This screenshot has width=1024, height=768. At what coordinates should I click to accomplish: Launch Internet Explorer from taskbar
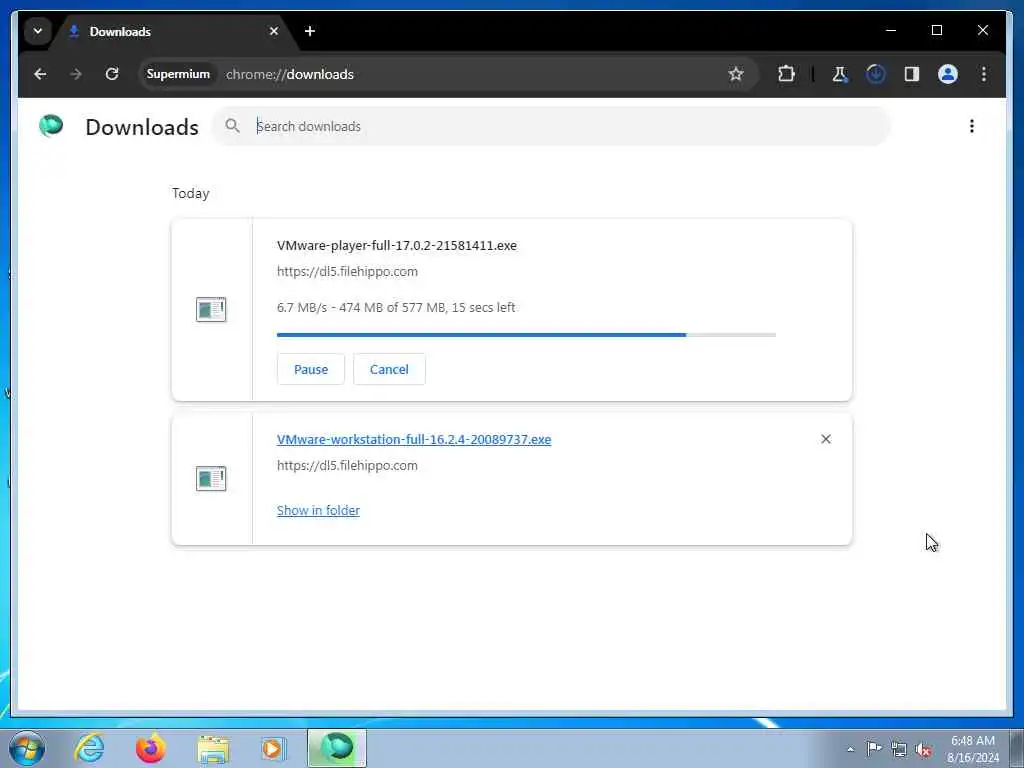click(89, 748)
